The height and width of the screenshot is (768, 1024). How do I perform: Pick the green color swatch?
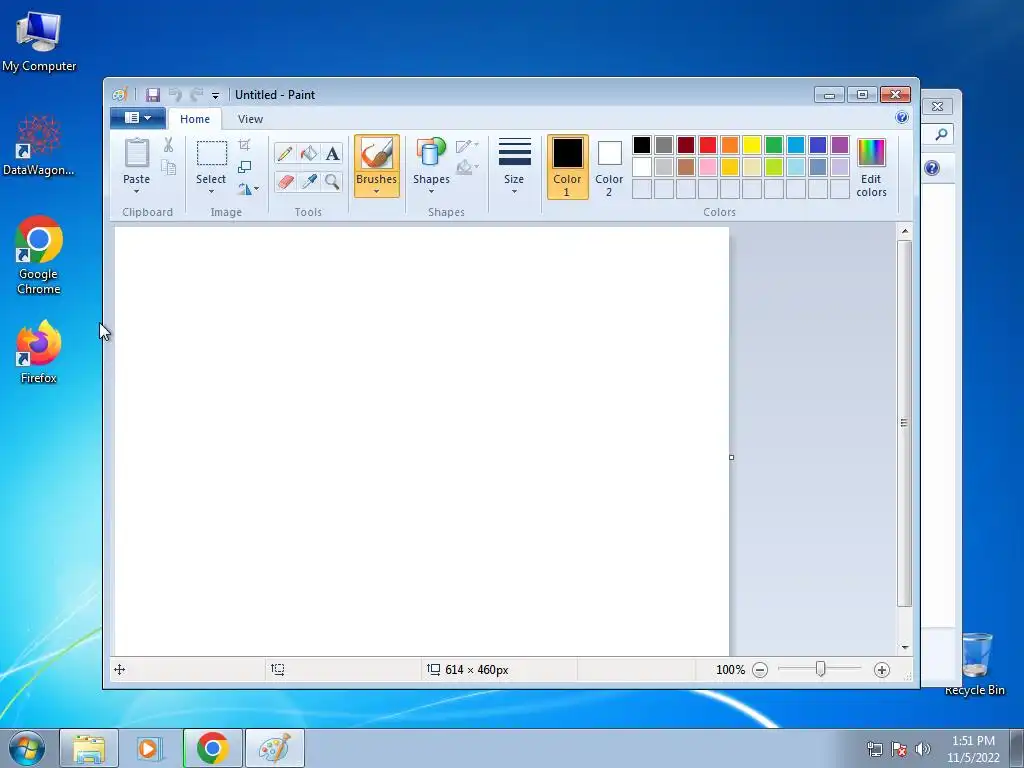(774, 145)
